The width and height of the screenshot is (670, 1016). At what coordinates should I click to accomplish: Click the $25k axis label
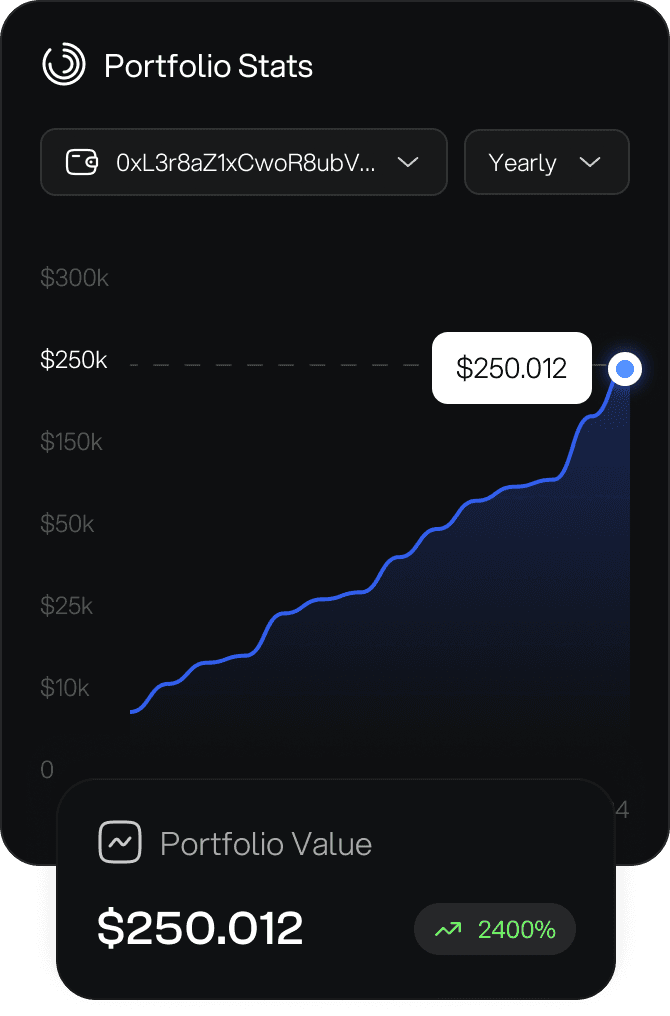pos(67,606)
